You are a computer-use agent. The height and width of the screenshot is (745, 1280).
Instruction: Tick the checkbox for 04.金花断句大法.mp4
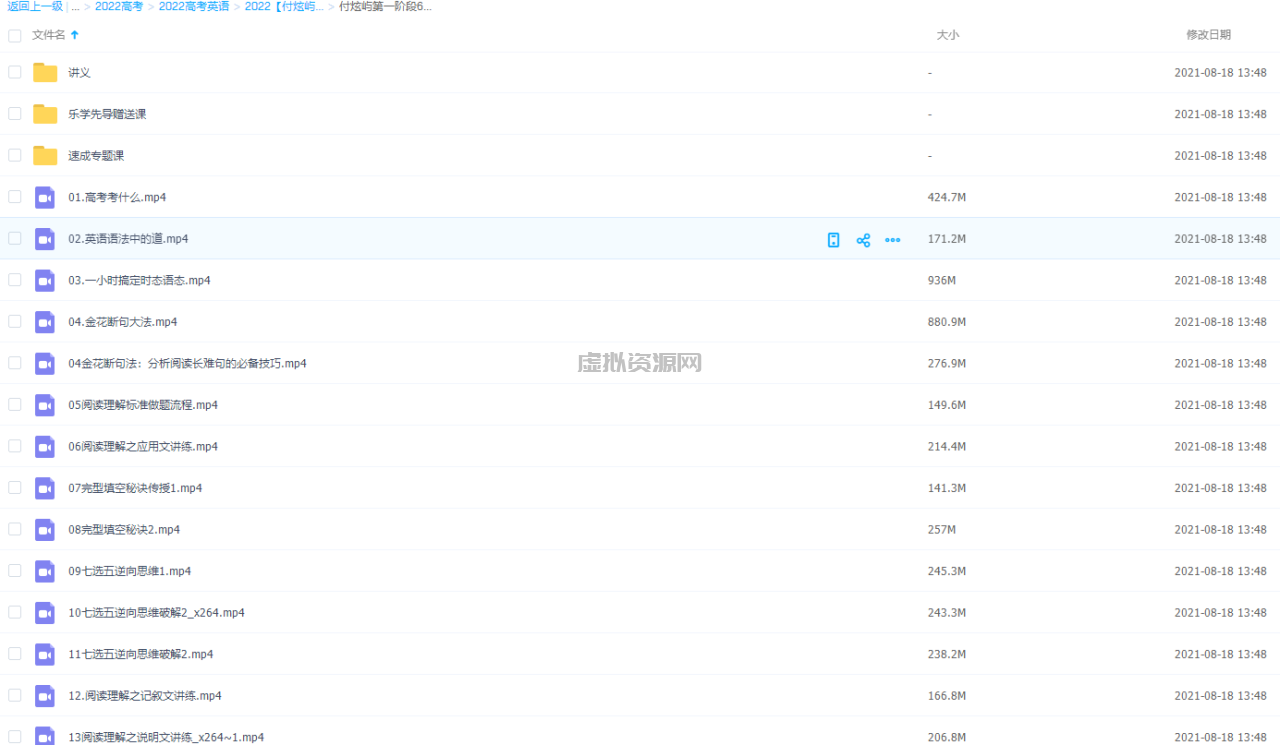(x=14, y=322)
